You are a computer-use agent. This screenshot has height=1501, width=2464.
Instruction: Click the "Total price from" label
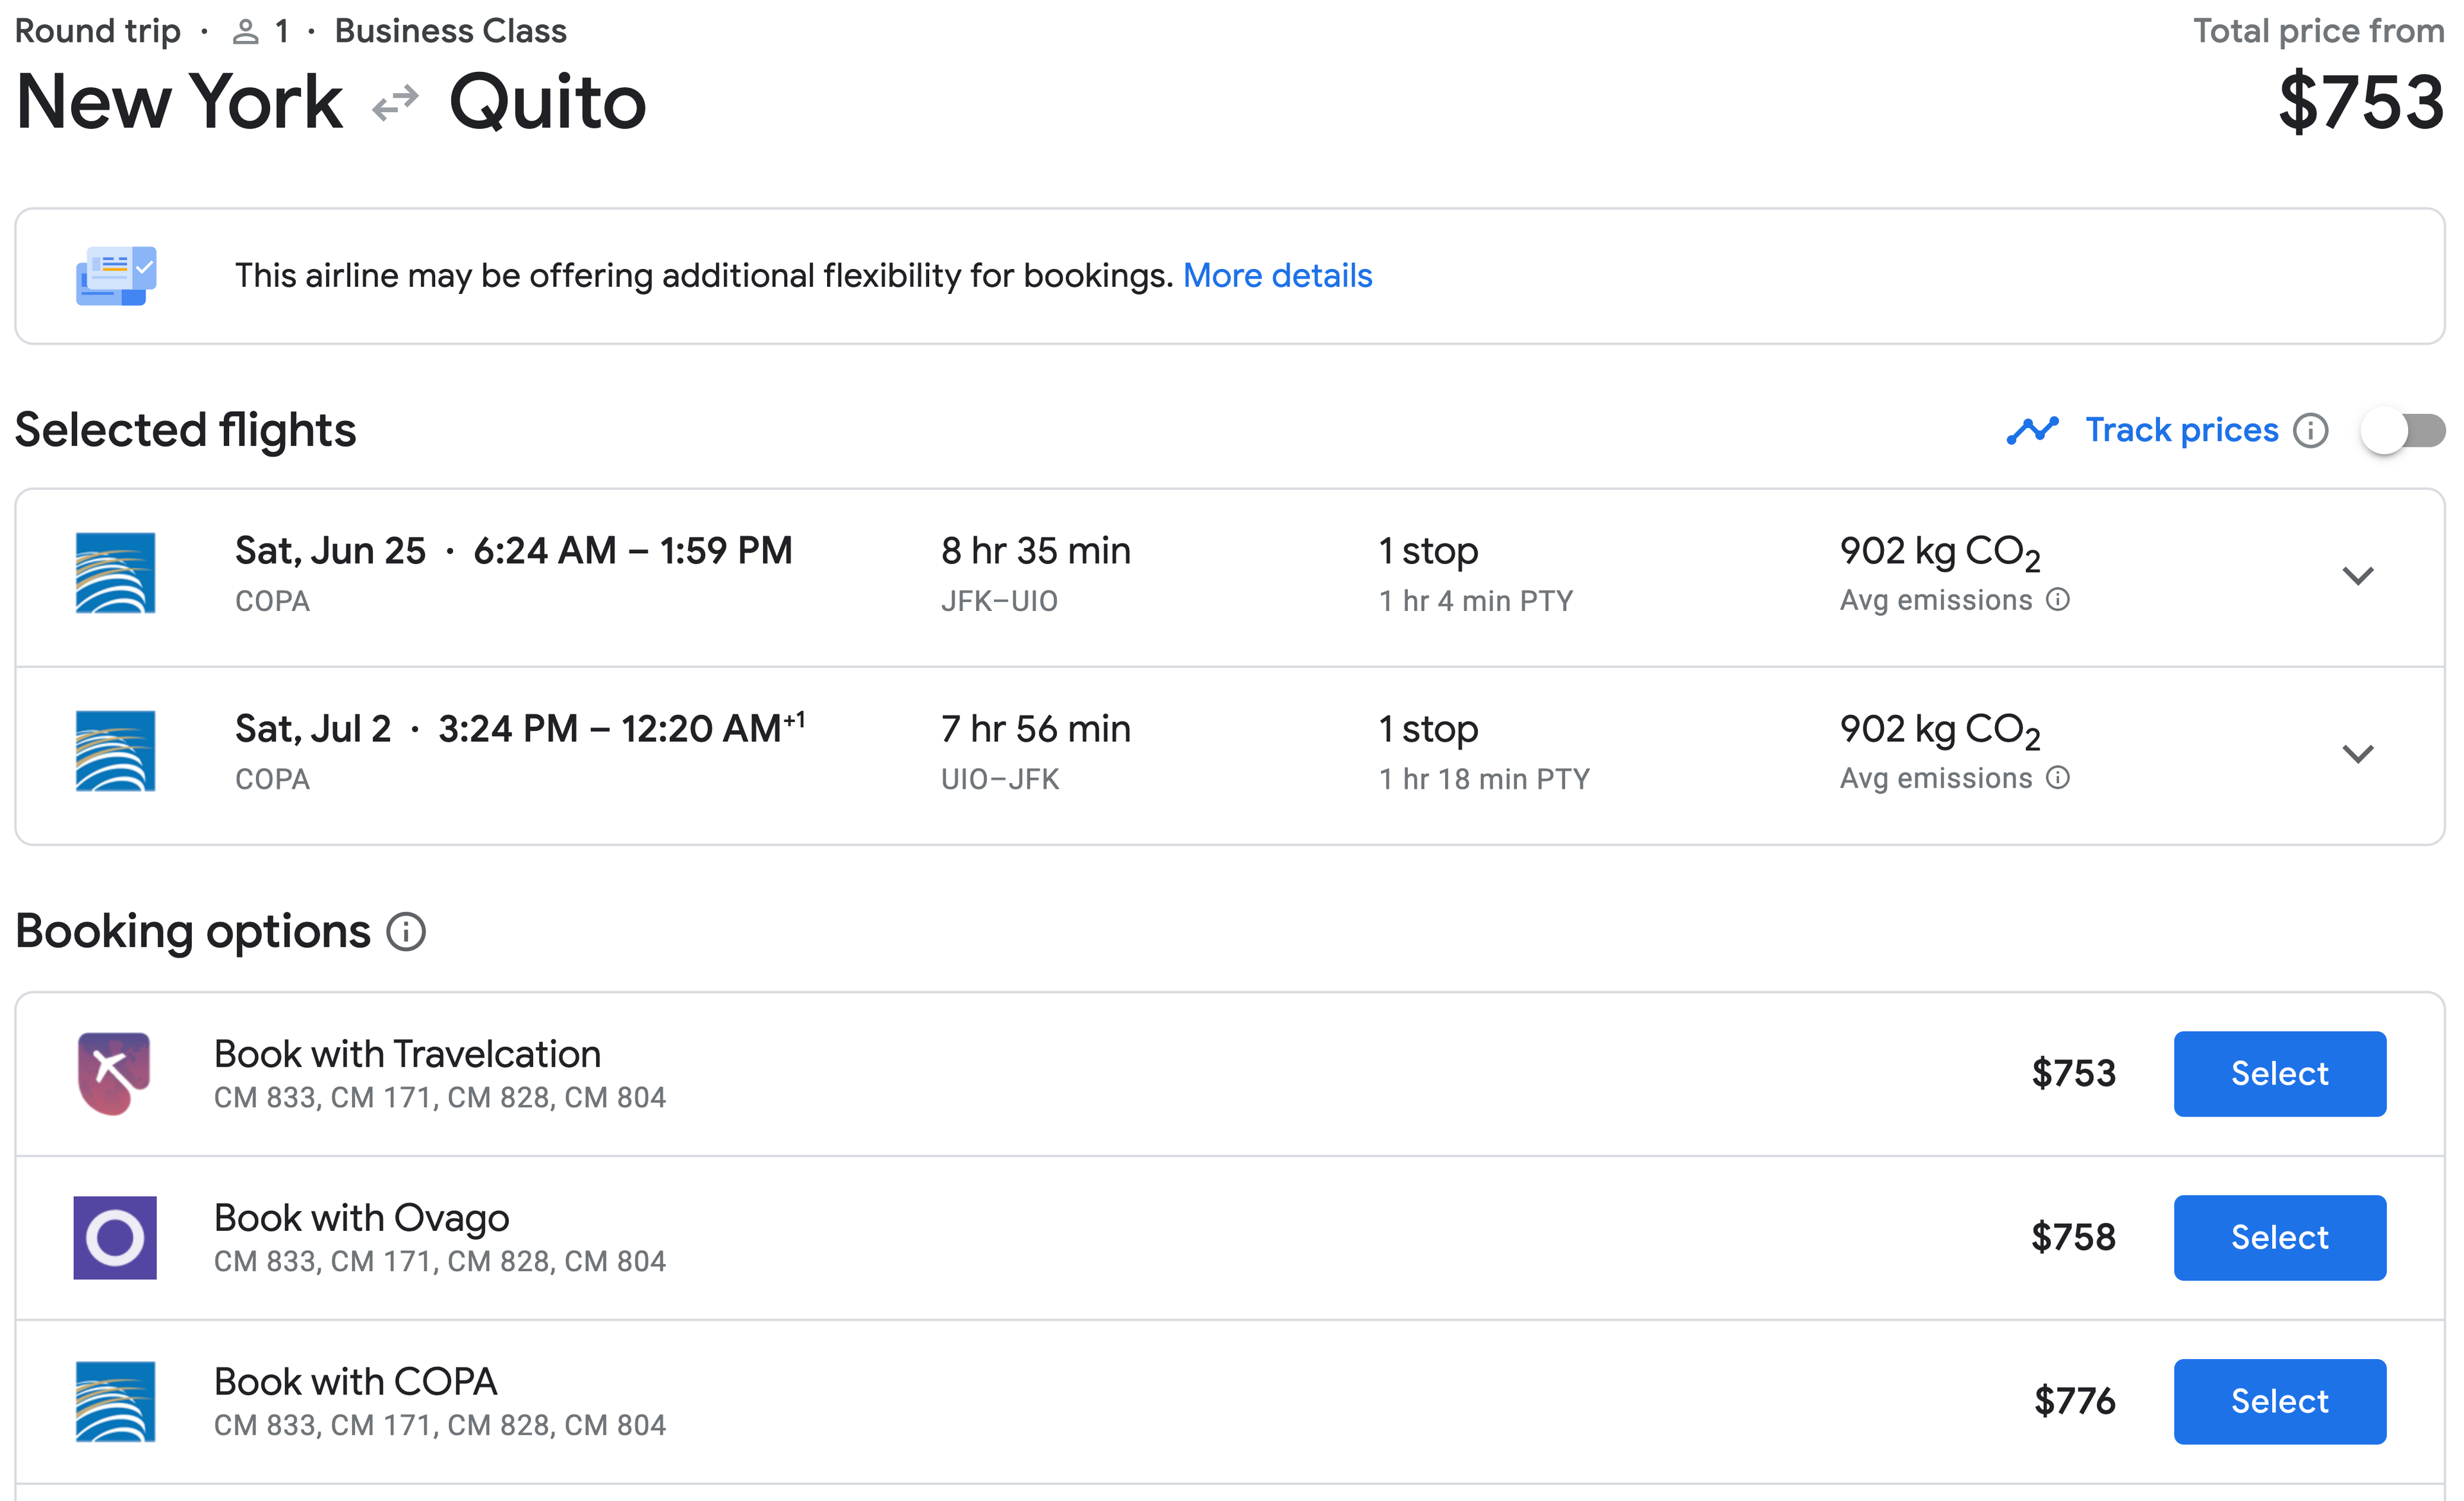point(2319,31)
